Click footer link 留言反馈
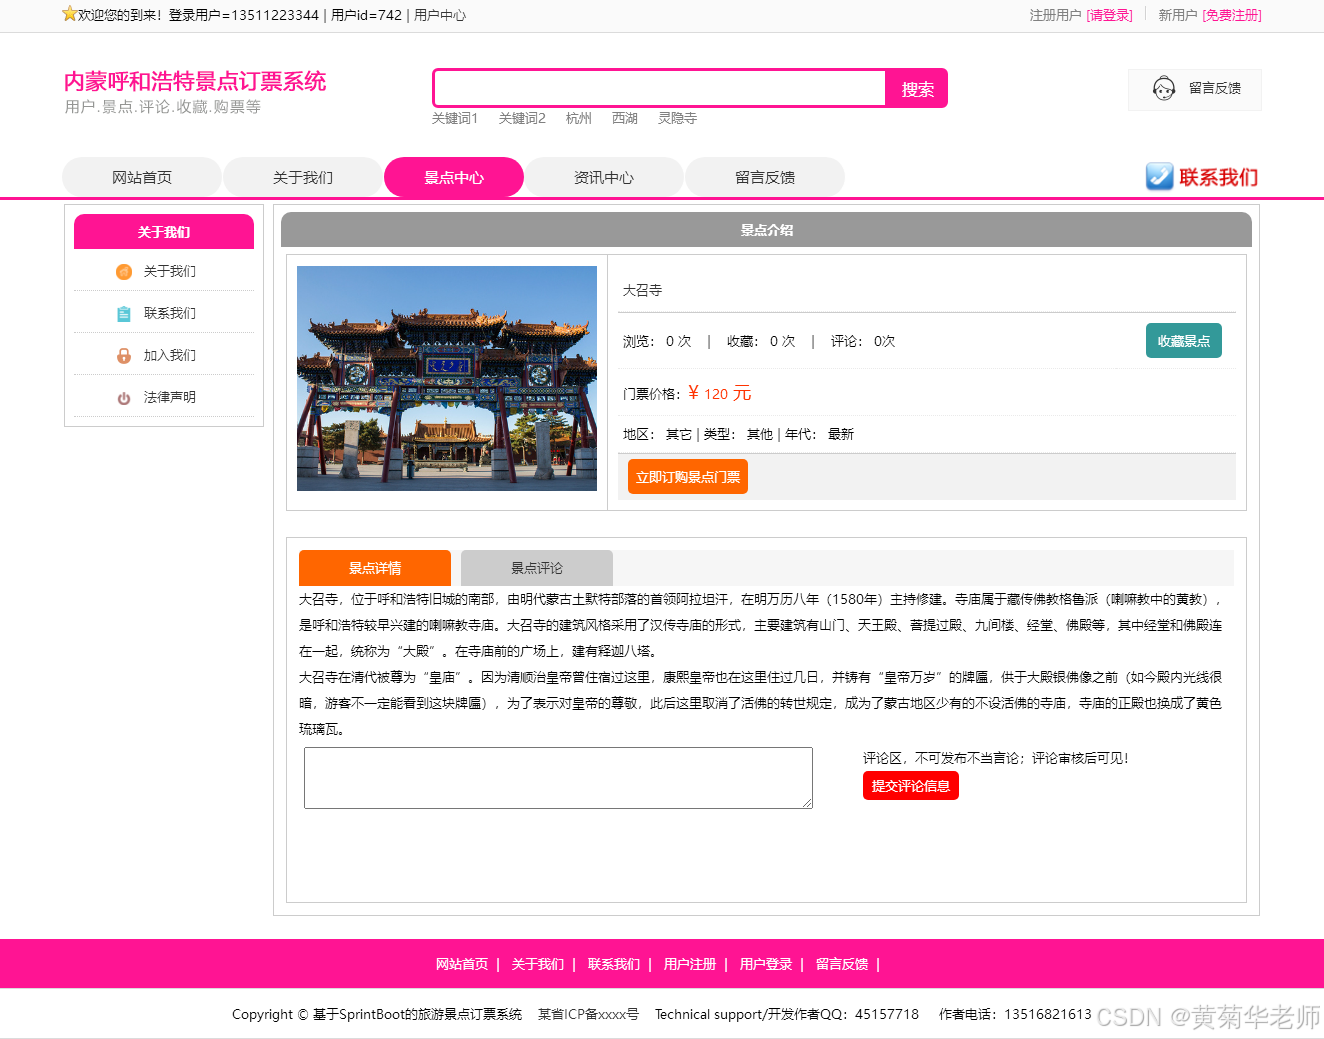The height and width of the screenshot is (1039, 1324). 842,964
